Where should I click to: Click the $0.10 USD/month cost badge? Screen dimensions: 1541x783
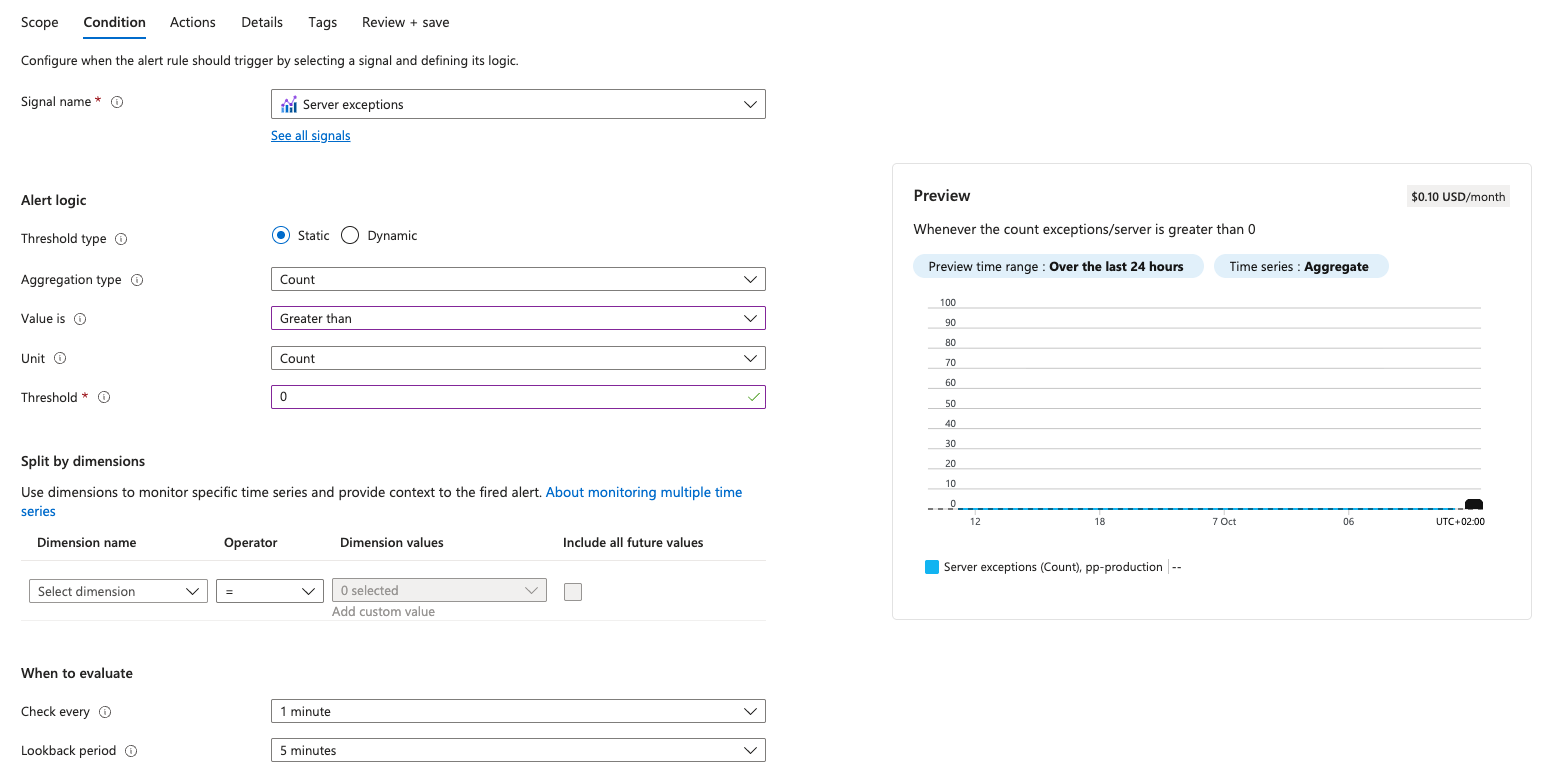coord(1458,197)
